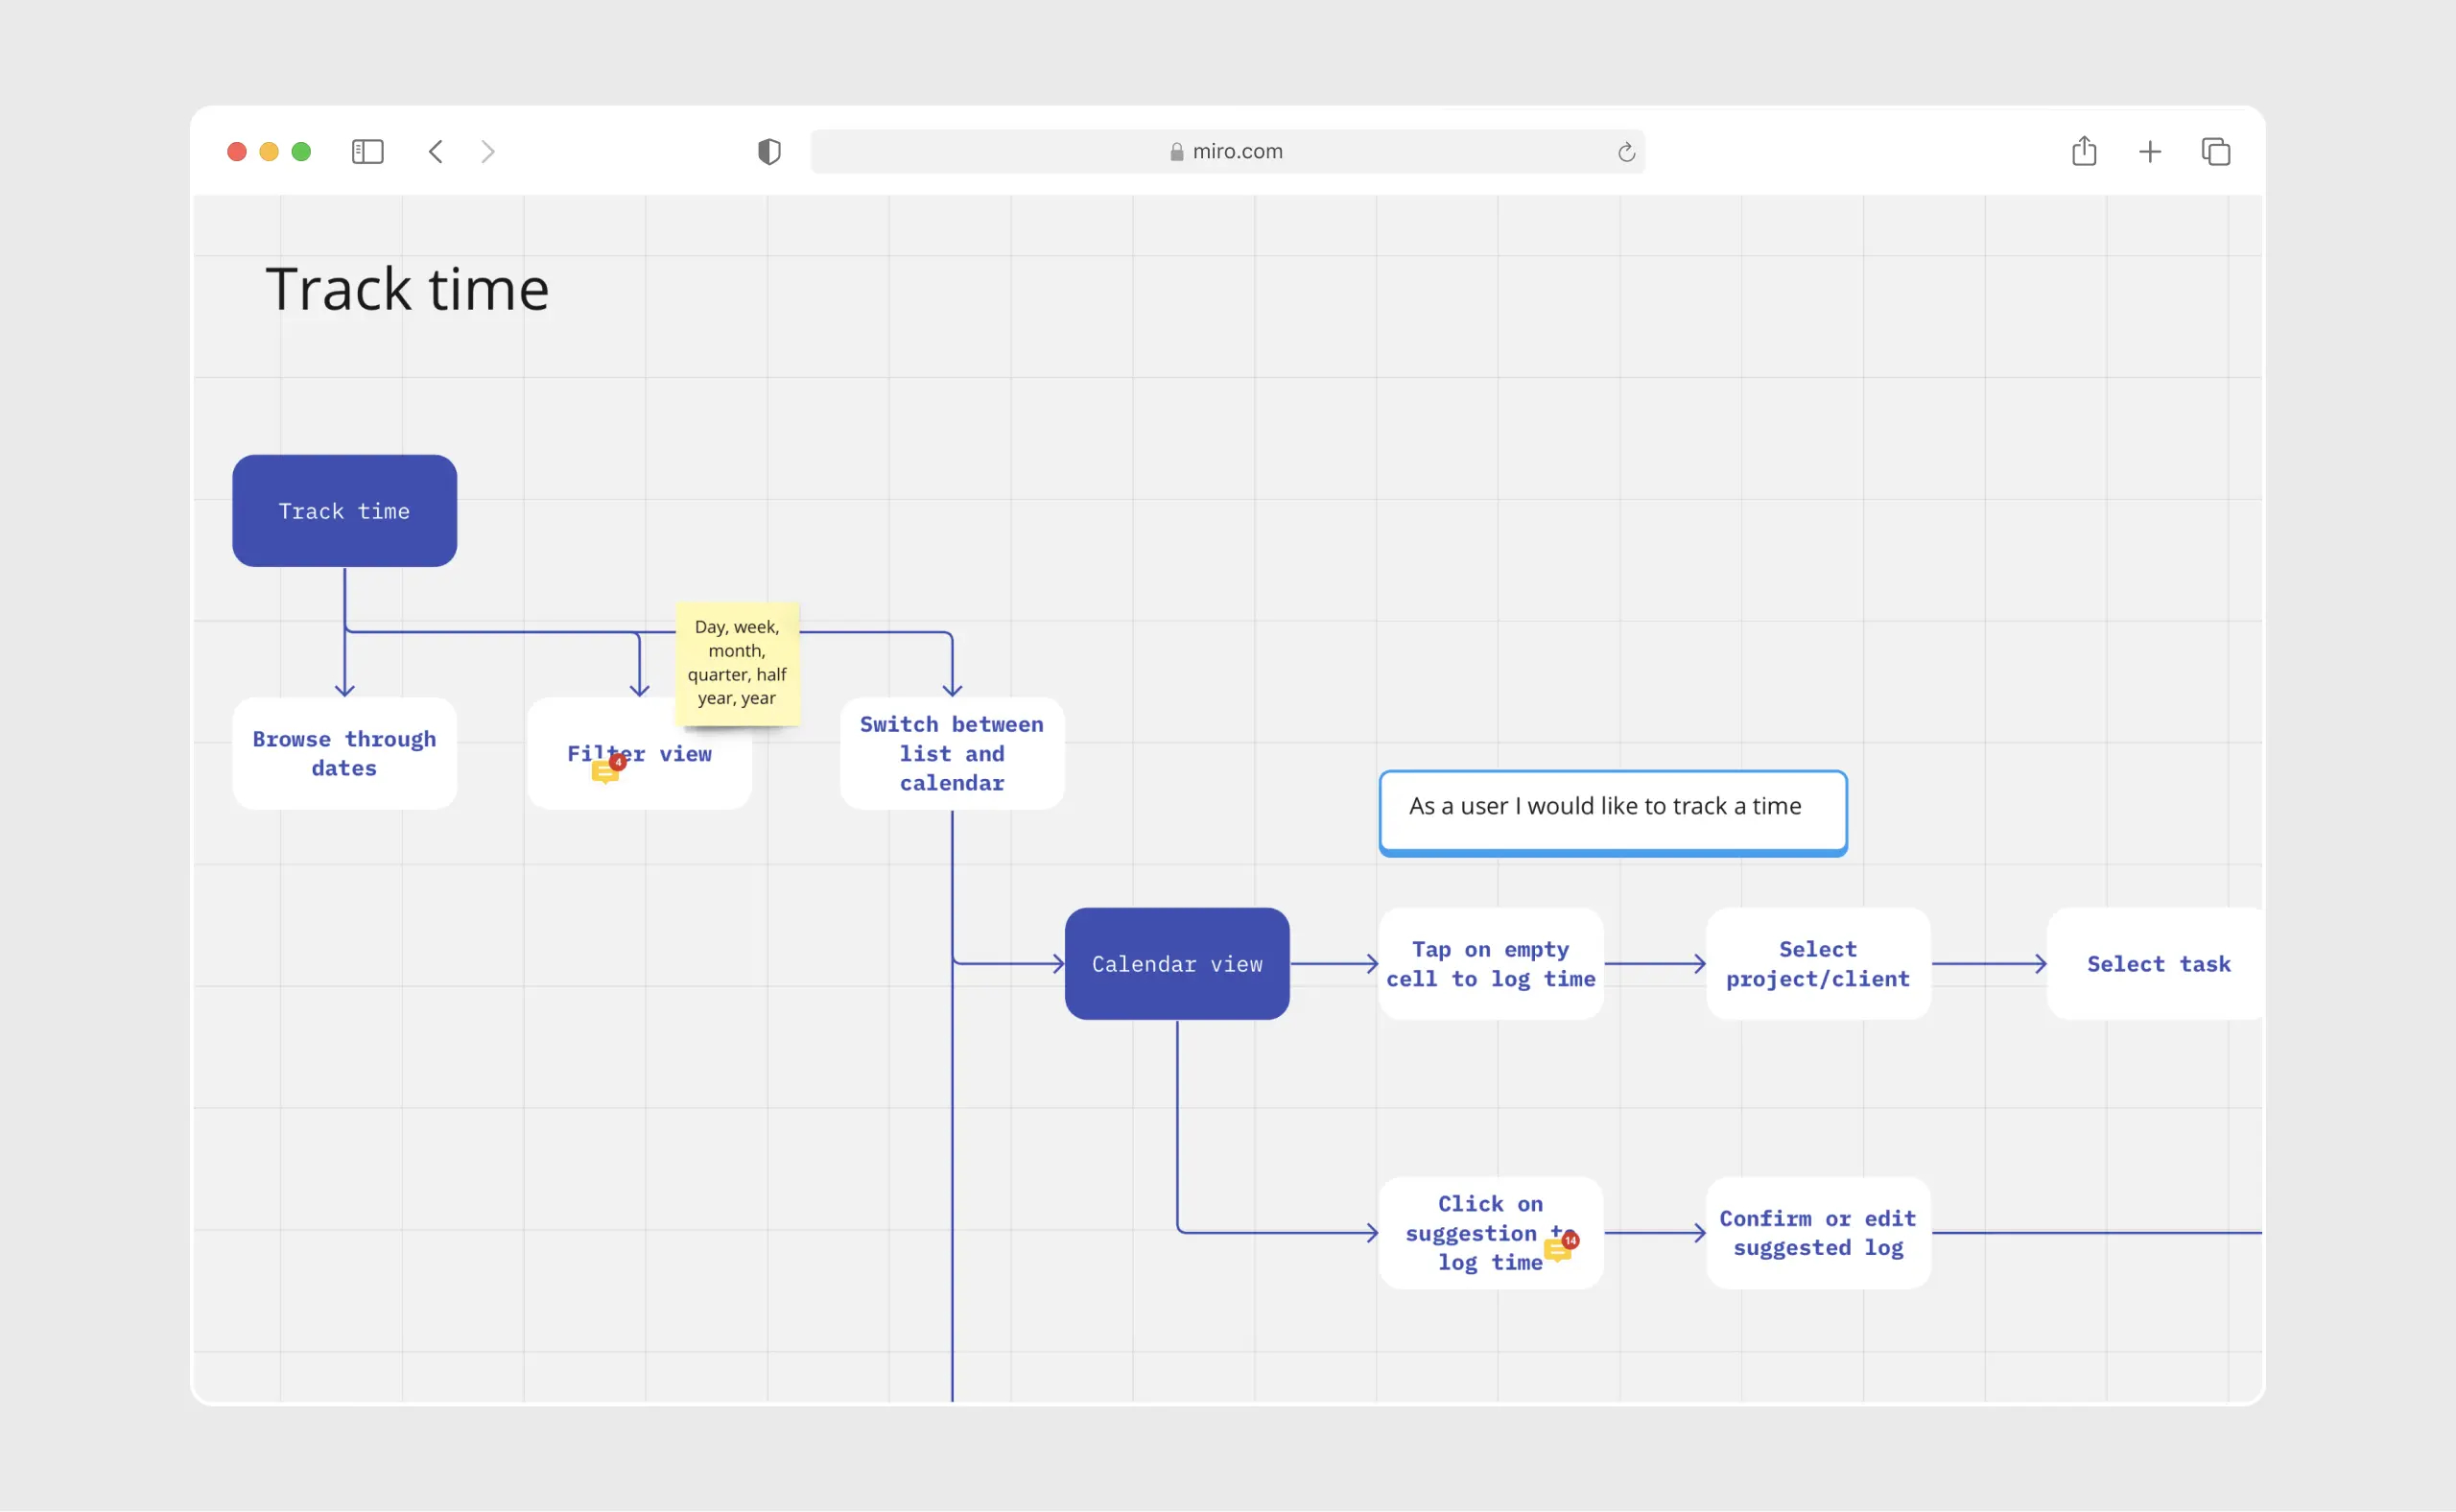Minimize the window with the yellow button
The height and width of the screenshot is (1512, 2456).
[269, 152]
